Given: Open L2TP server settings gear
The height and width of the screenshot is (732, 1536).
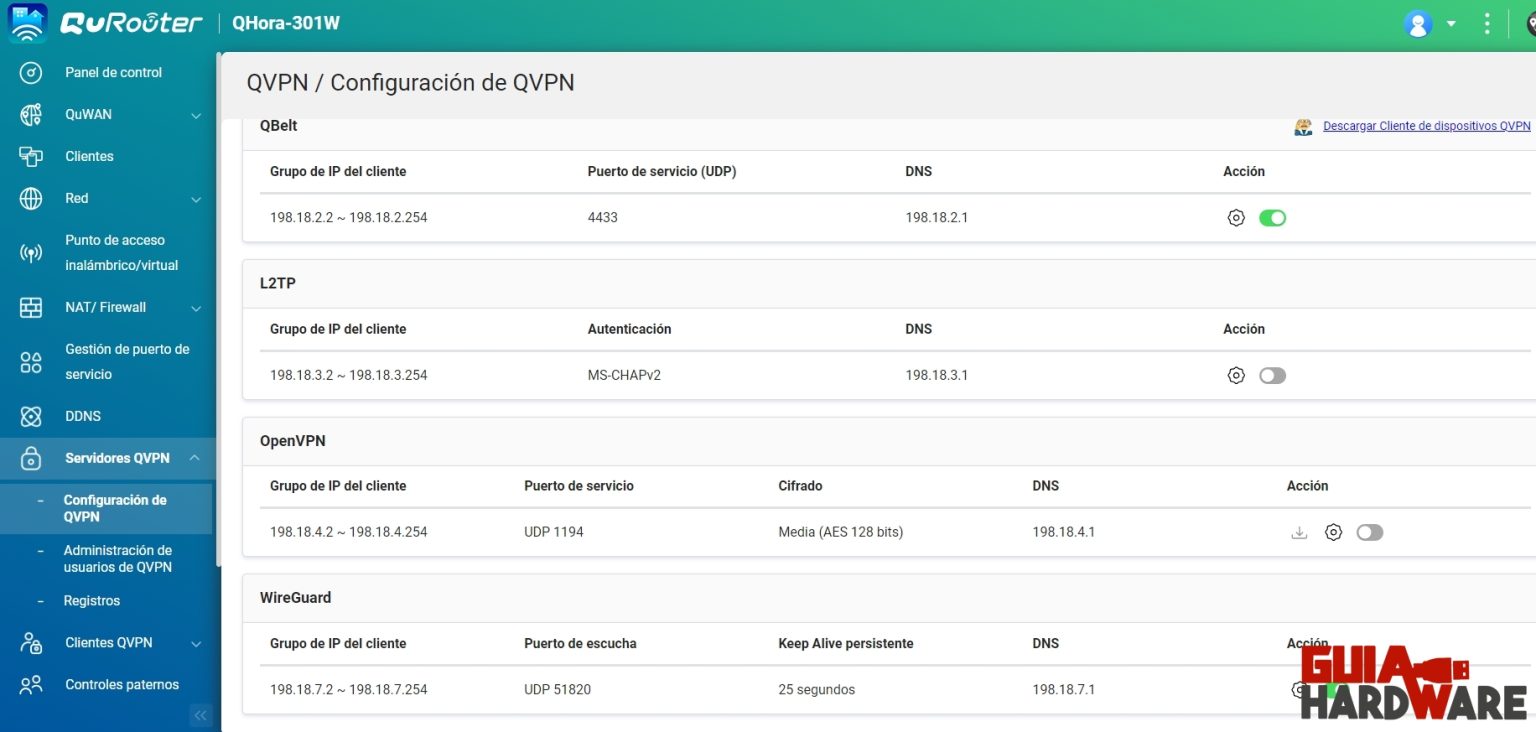Looking at the screenshot, I should point(1236,375).
